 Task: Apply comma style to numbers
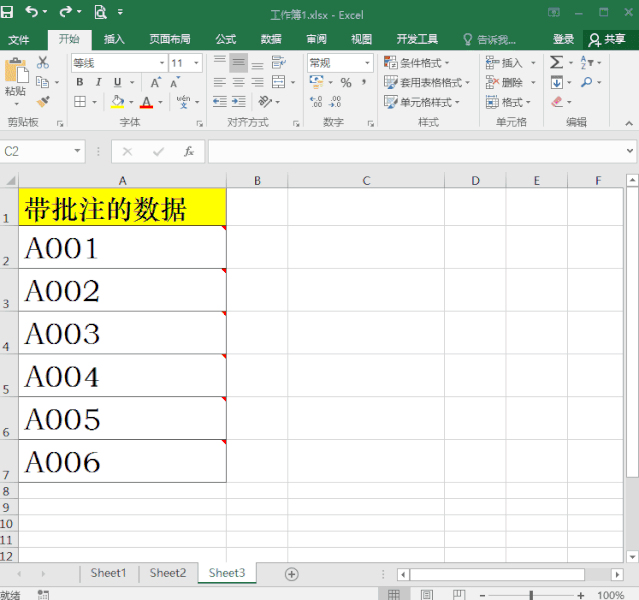pos(364,82)
